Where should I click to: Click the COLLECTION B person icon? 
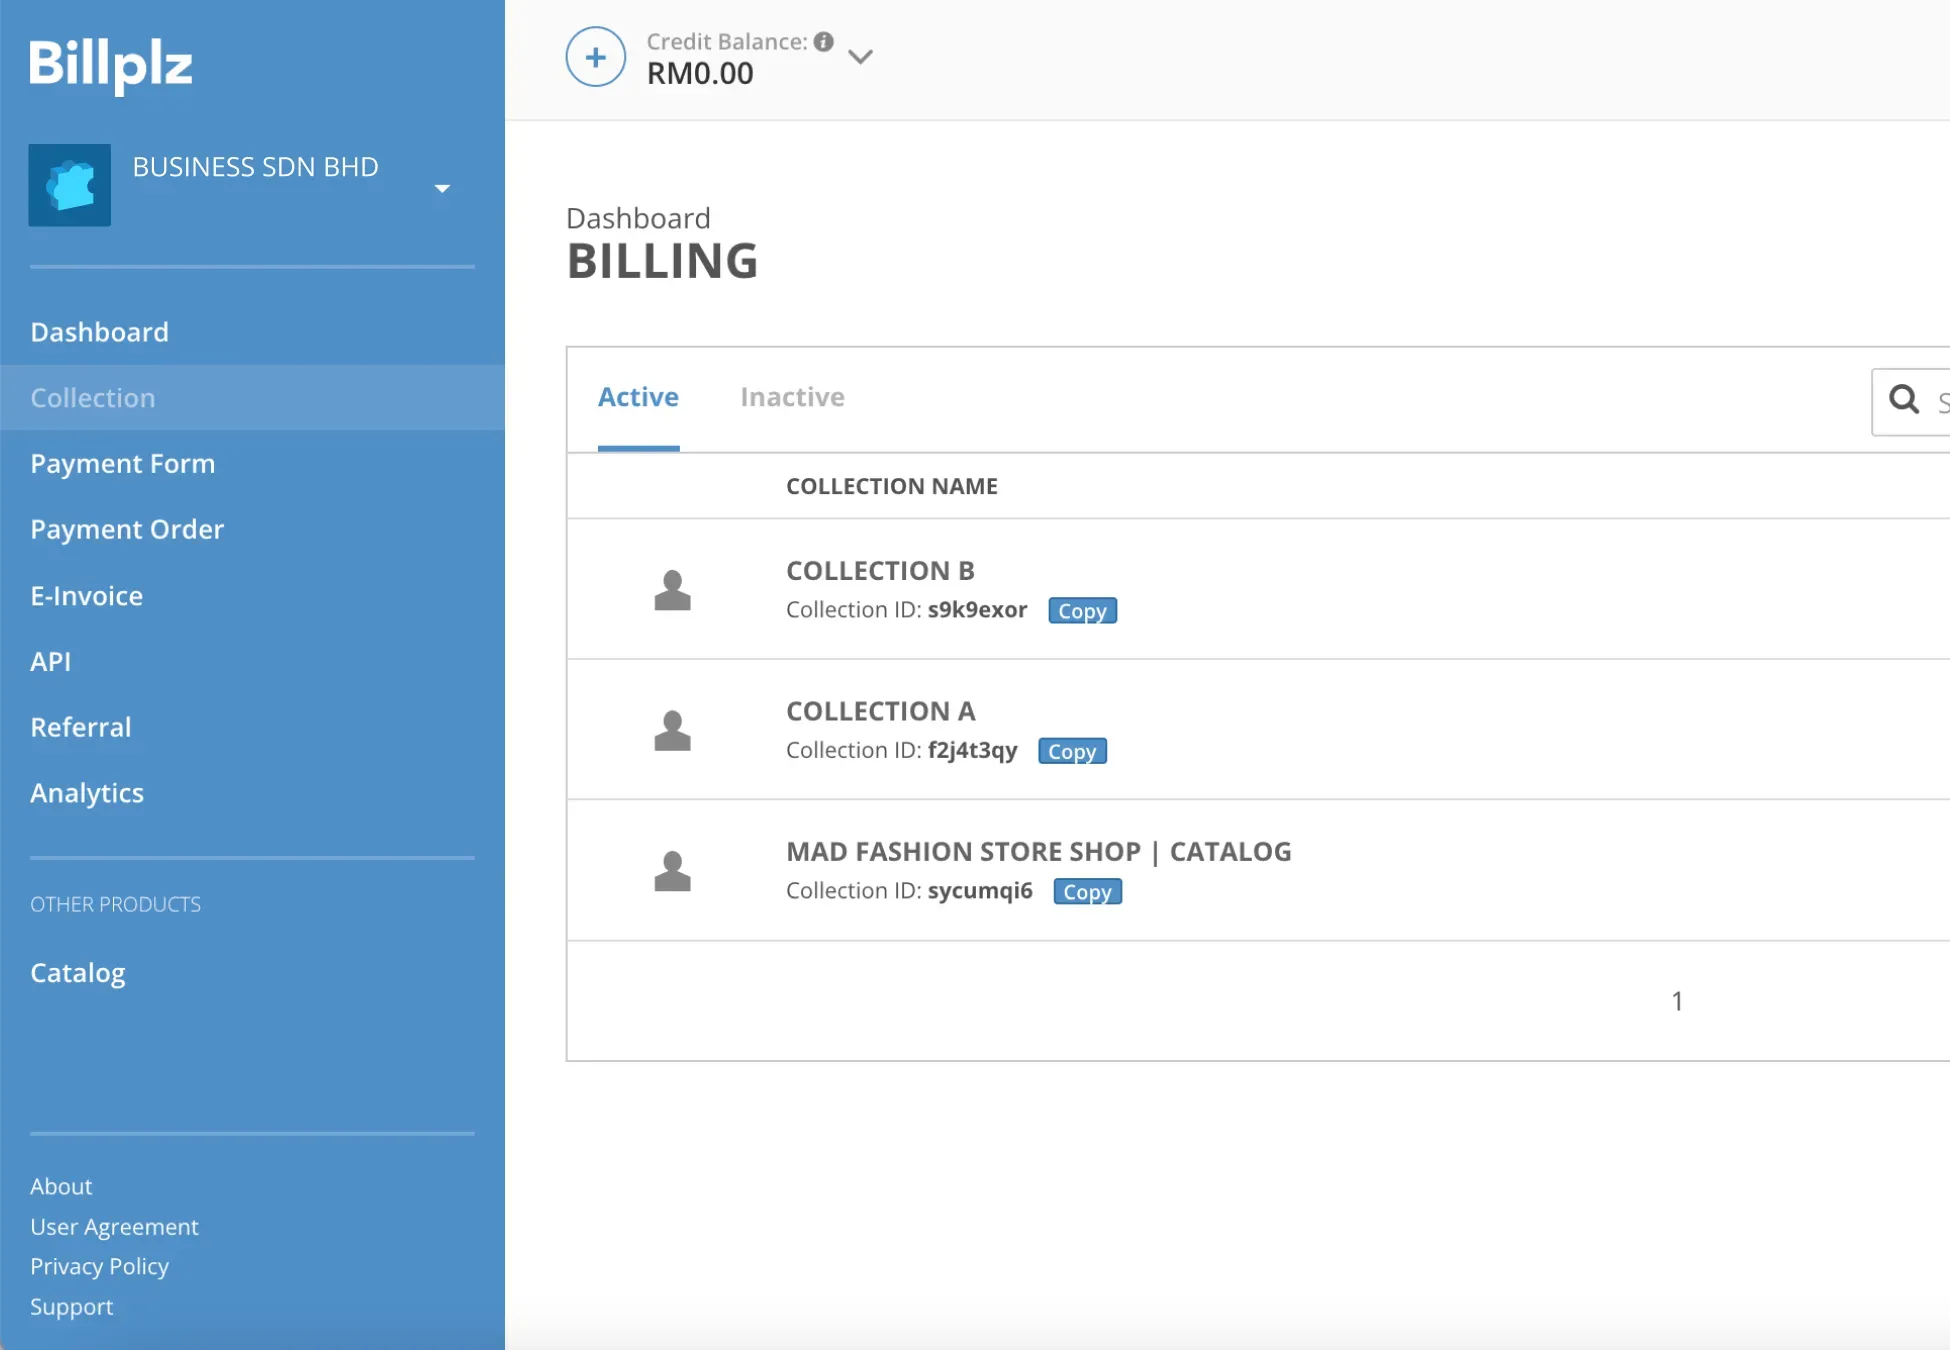(x=673, y=590)
